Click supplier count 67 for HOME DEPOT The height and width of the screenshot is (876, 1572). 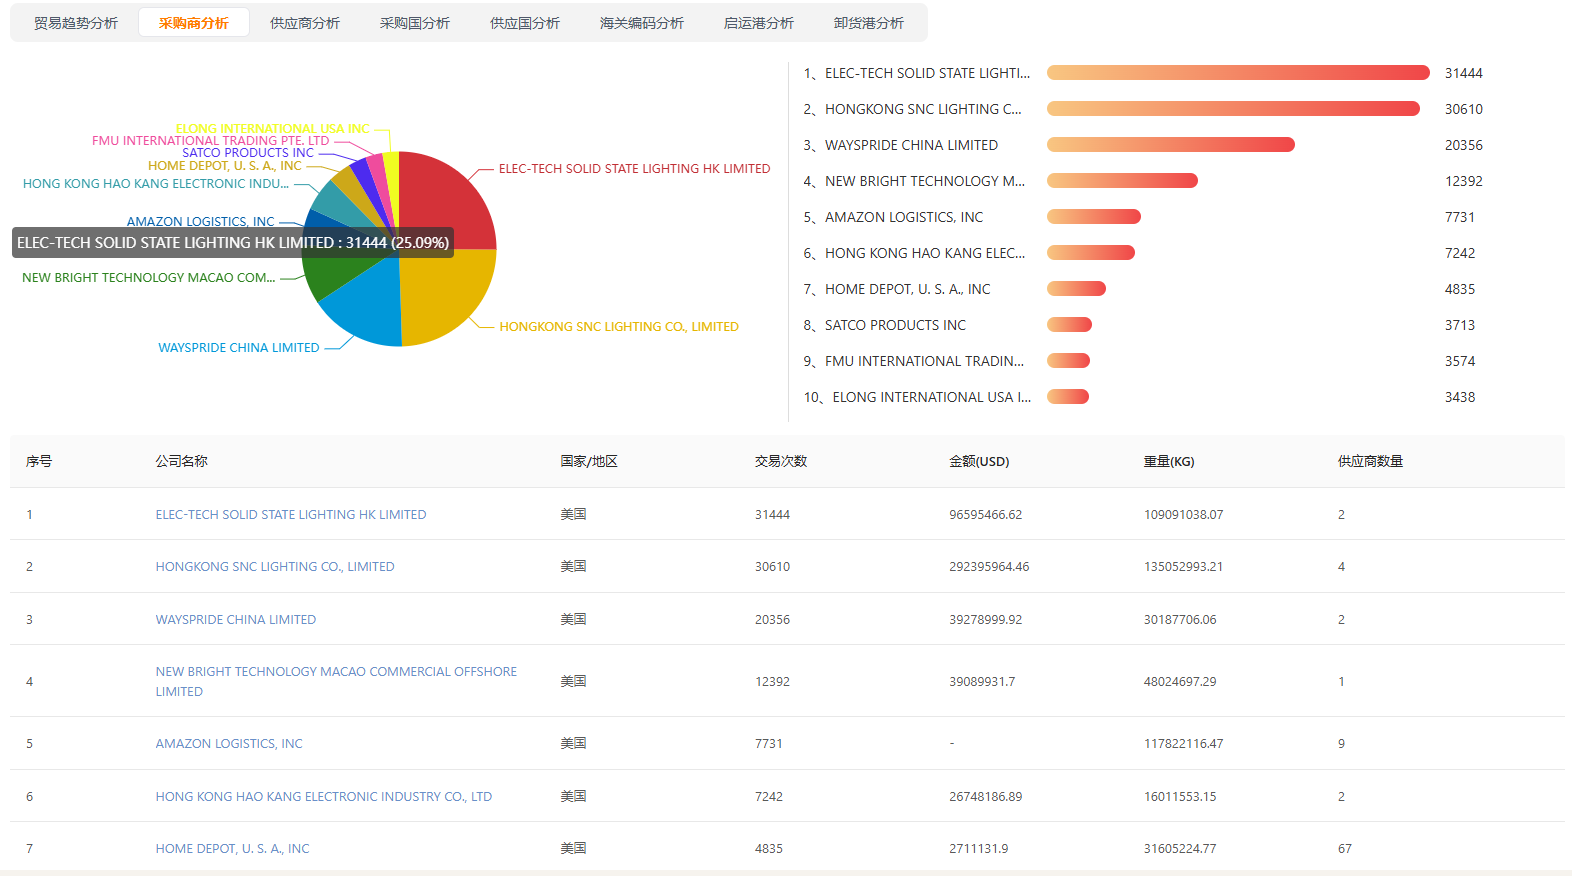click(x=1345, y=849)
